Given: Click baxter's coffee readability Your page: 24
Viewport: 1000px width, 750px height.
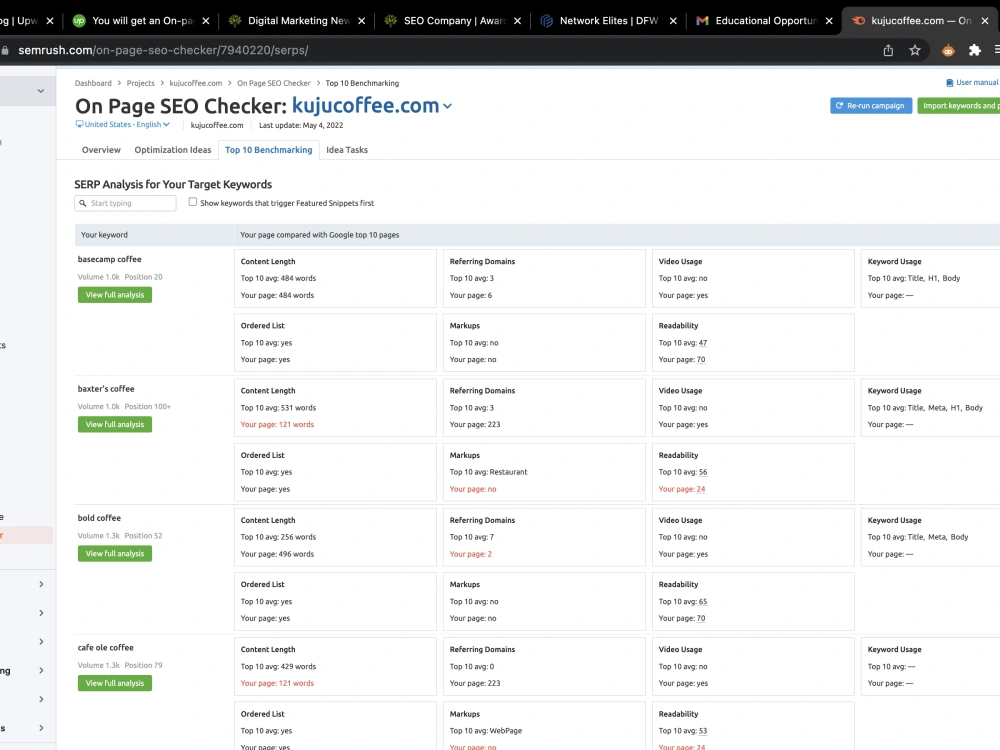Looking at the screenshot, I should (x=682, y=489).
